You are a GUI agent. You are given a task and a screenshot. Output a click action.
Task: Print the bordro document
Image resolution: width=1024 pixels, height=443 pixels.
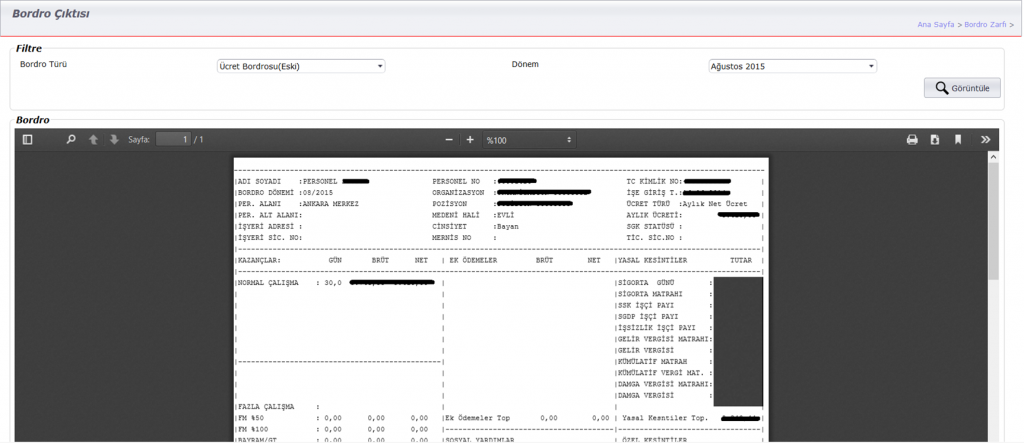coord(912,140)
